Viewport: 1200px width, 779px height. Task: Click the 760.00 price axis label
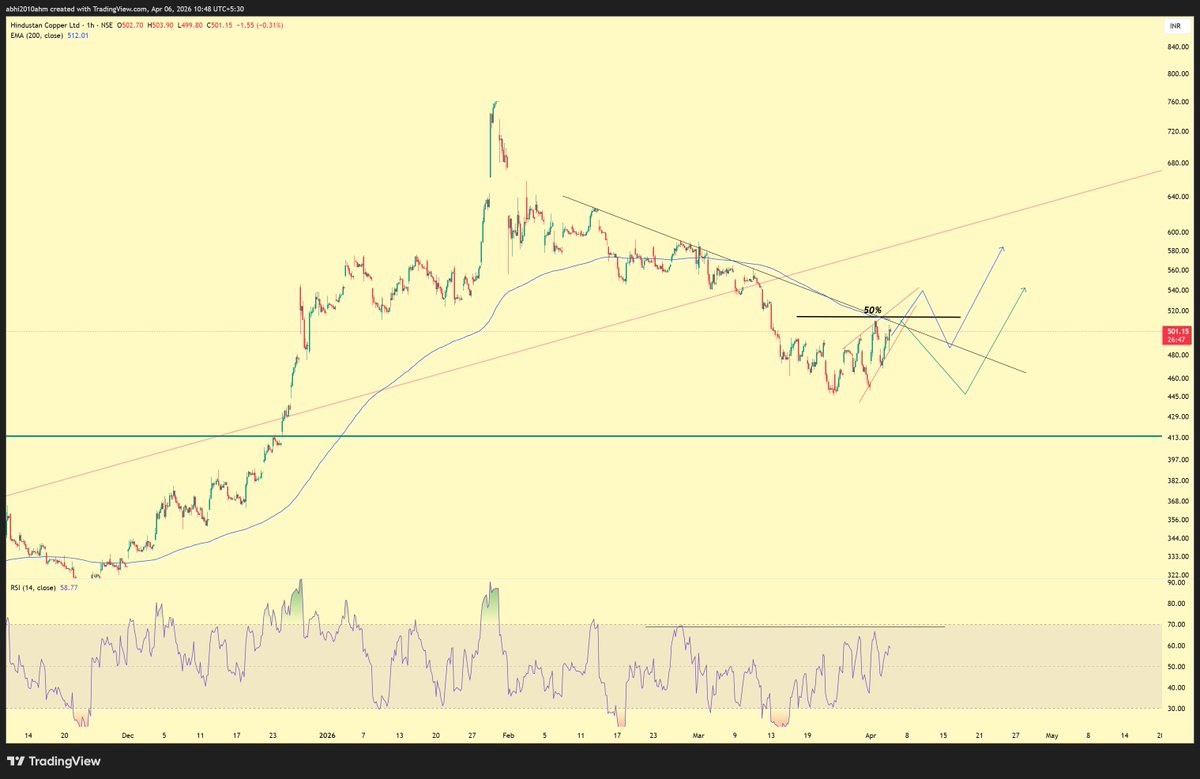pyautogui.click(x=1177, y=102)
